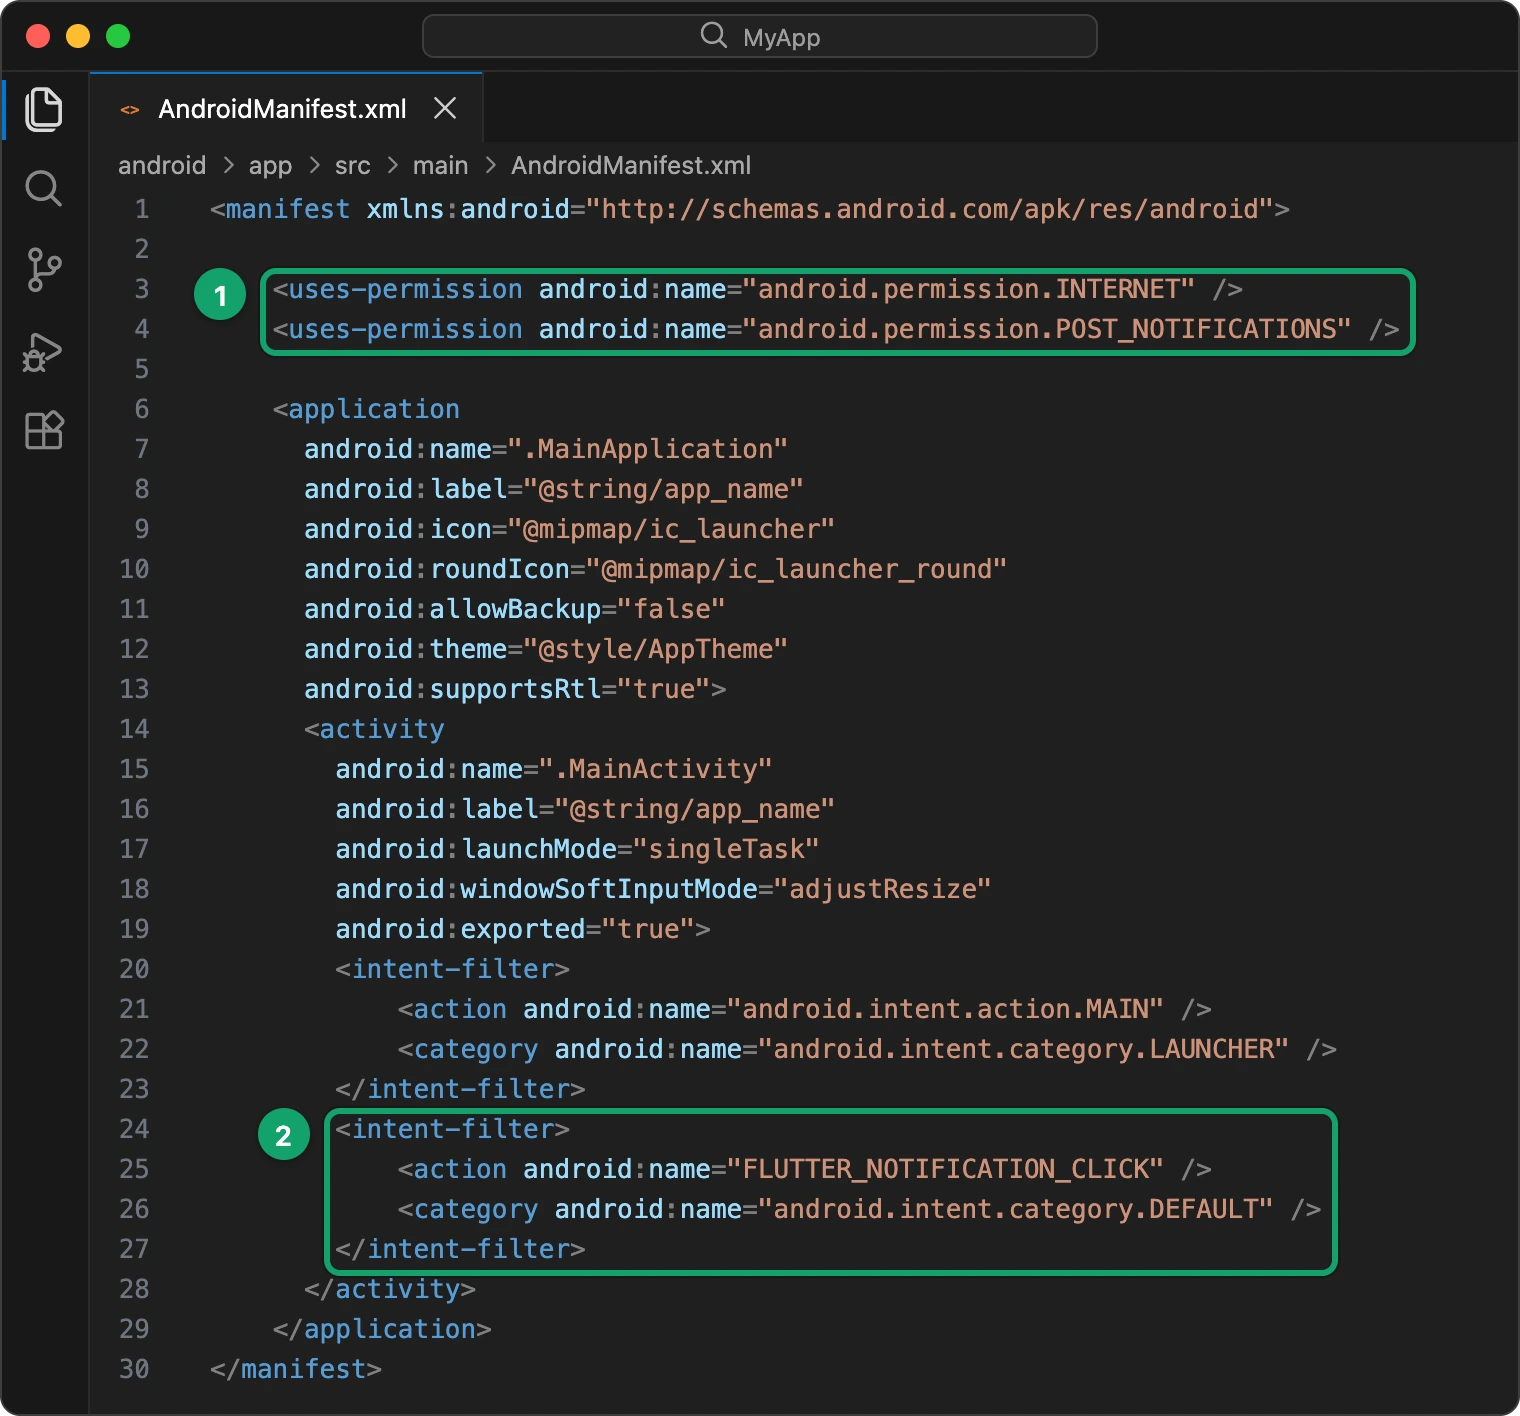Click the closing </activity> tag

tap(390, 1289)
